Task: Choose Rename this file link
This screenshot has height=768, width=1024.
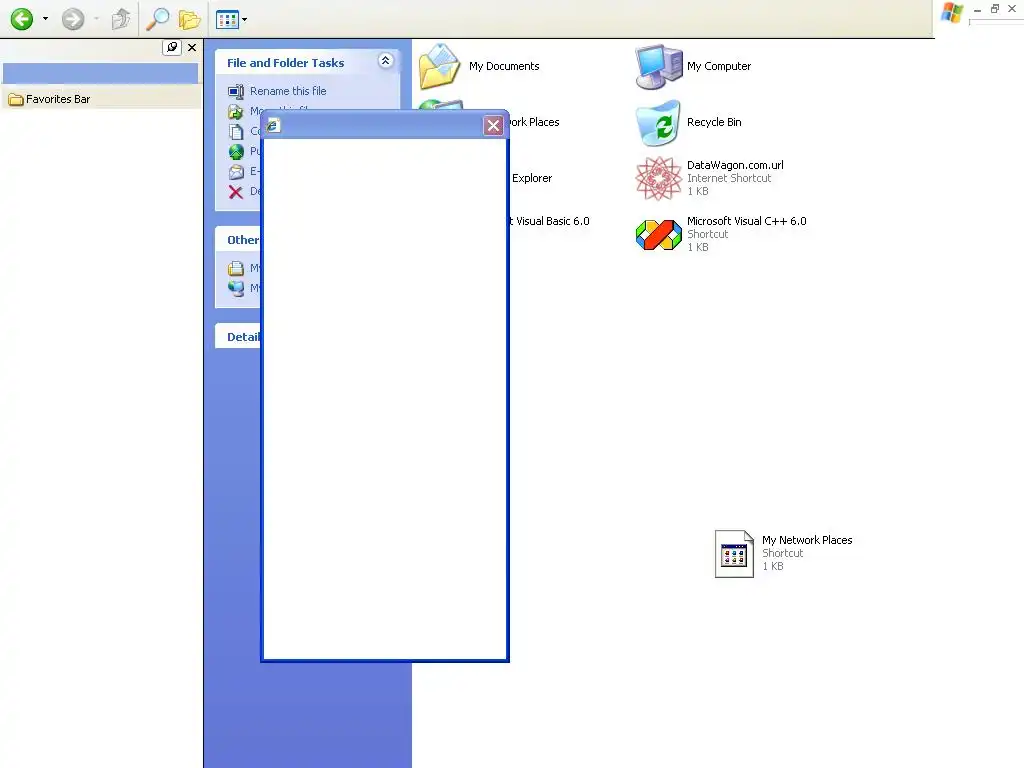Action: point(288,91)
